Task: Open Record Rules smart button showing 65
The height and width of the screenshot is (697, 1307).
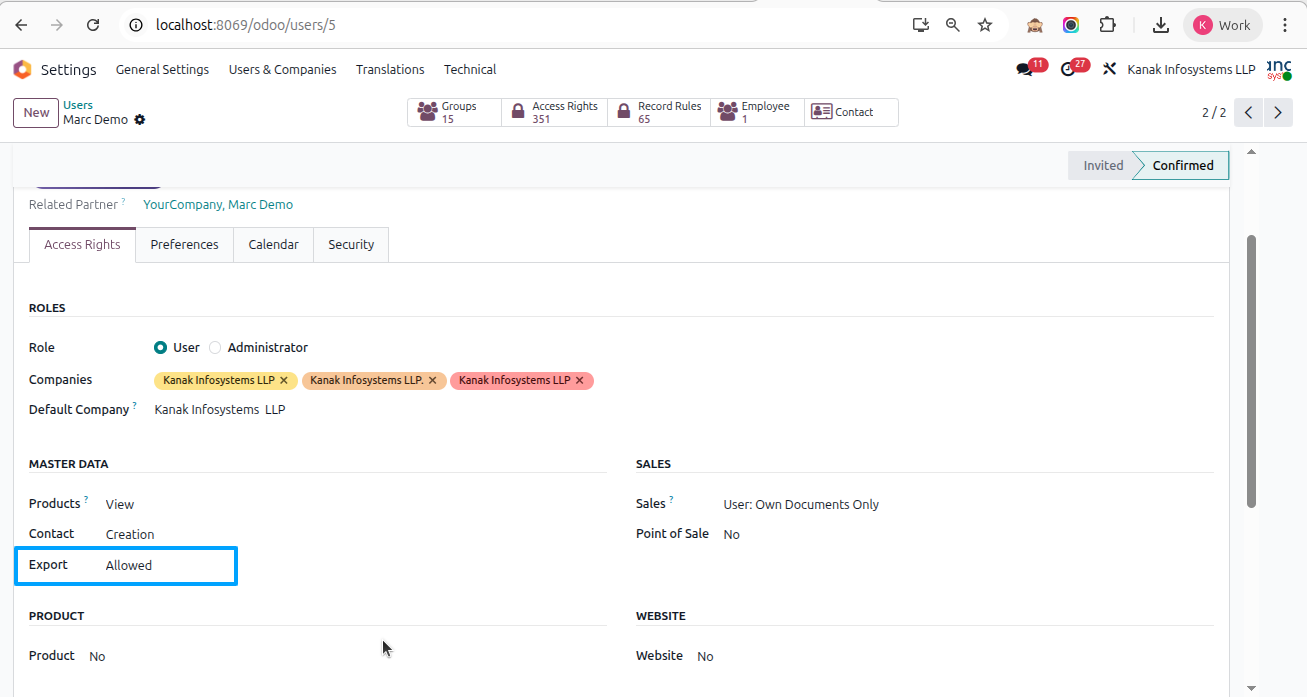Action: [659, 112]
